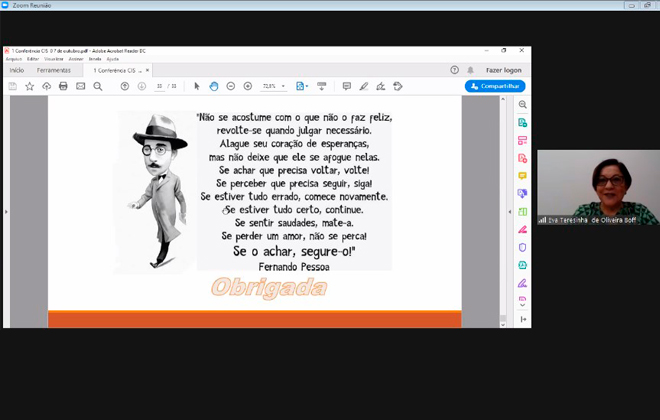Click the star bookmark icon

tap(29, 86)
